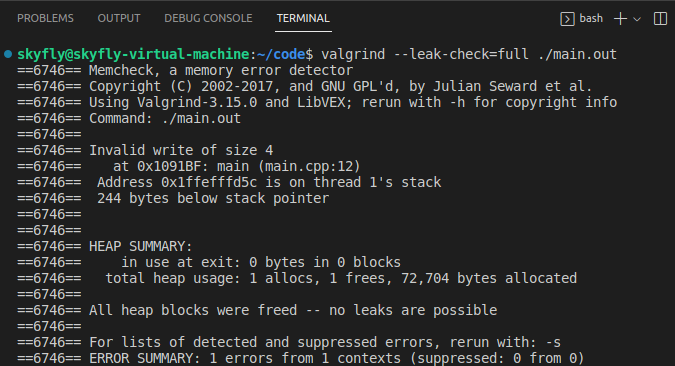Switch to the PROBLEMS tab

[45, 18]
